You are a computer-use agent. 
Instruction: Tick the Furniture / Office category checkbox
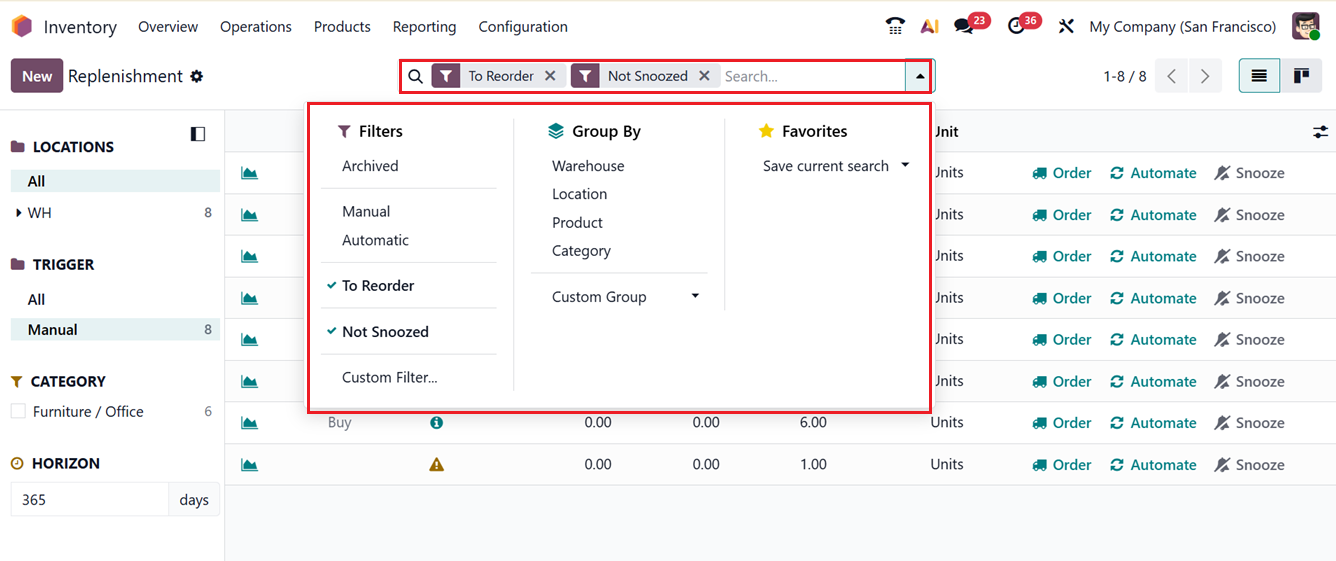pyautogui.click(x=18, y=411)
